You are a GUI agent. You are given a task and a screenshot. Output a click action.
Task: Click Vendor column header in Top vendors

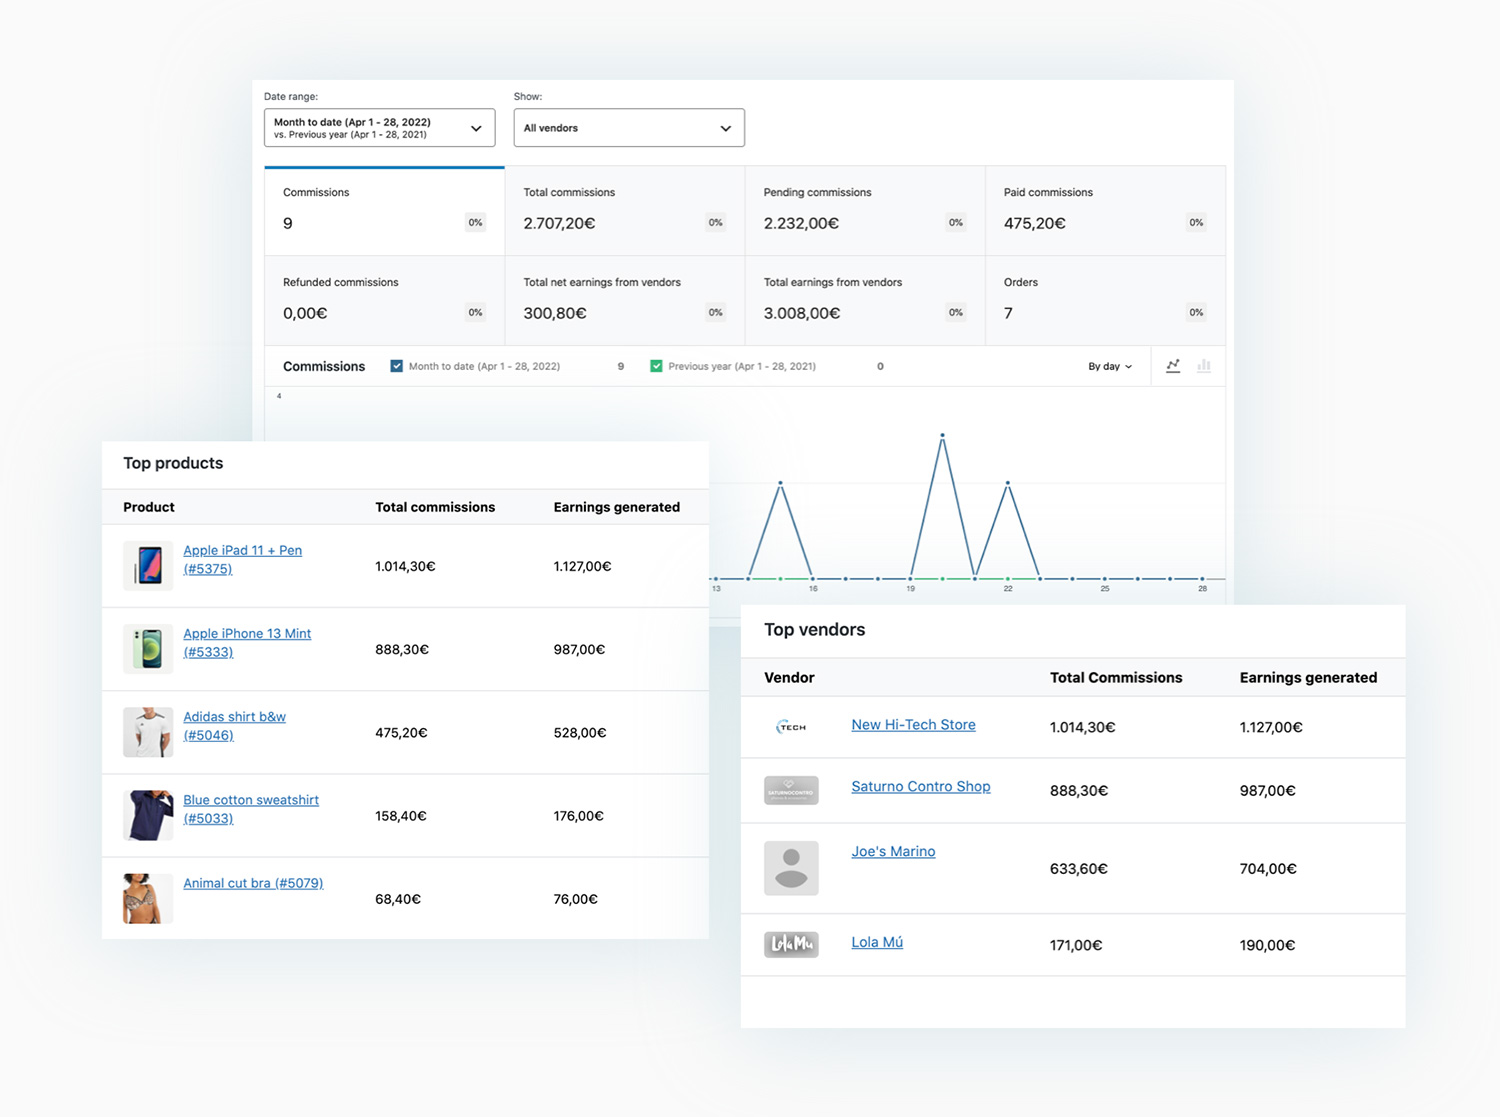[x=789, y=677]
